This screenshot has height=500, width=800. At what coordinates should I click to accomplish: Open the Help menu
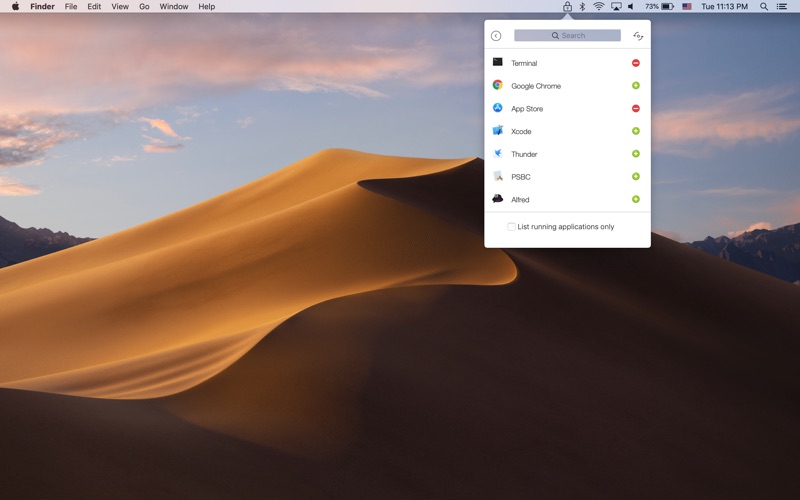pos(207,7)
